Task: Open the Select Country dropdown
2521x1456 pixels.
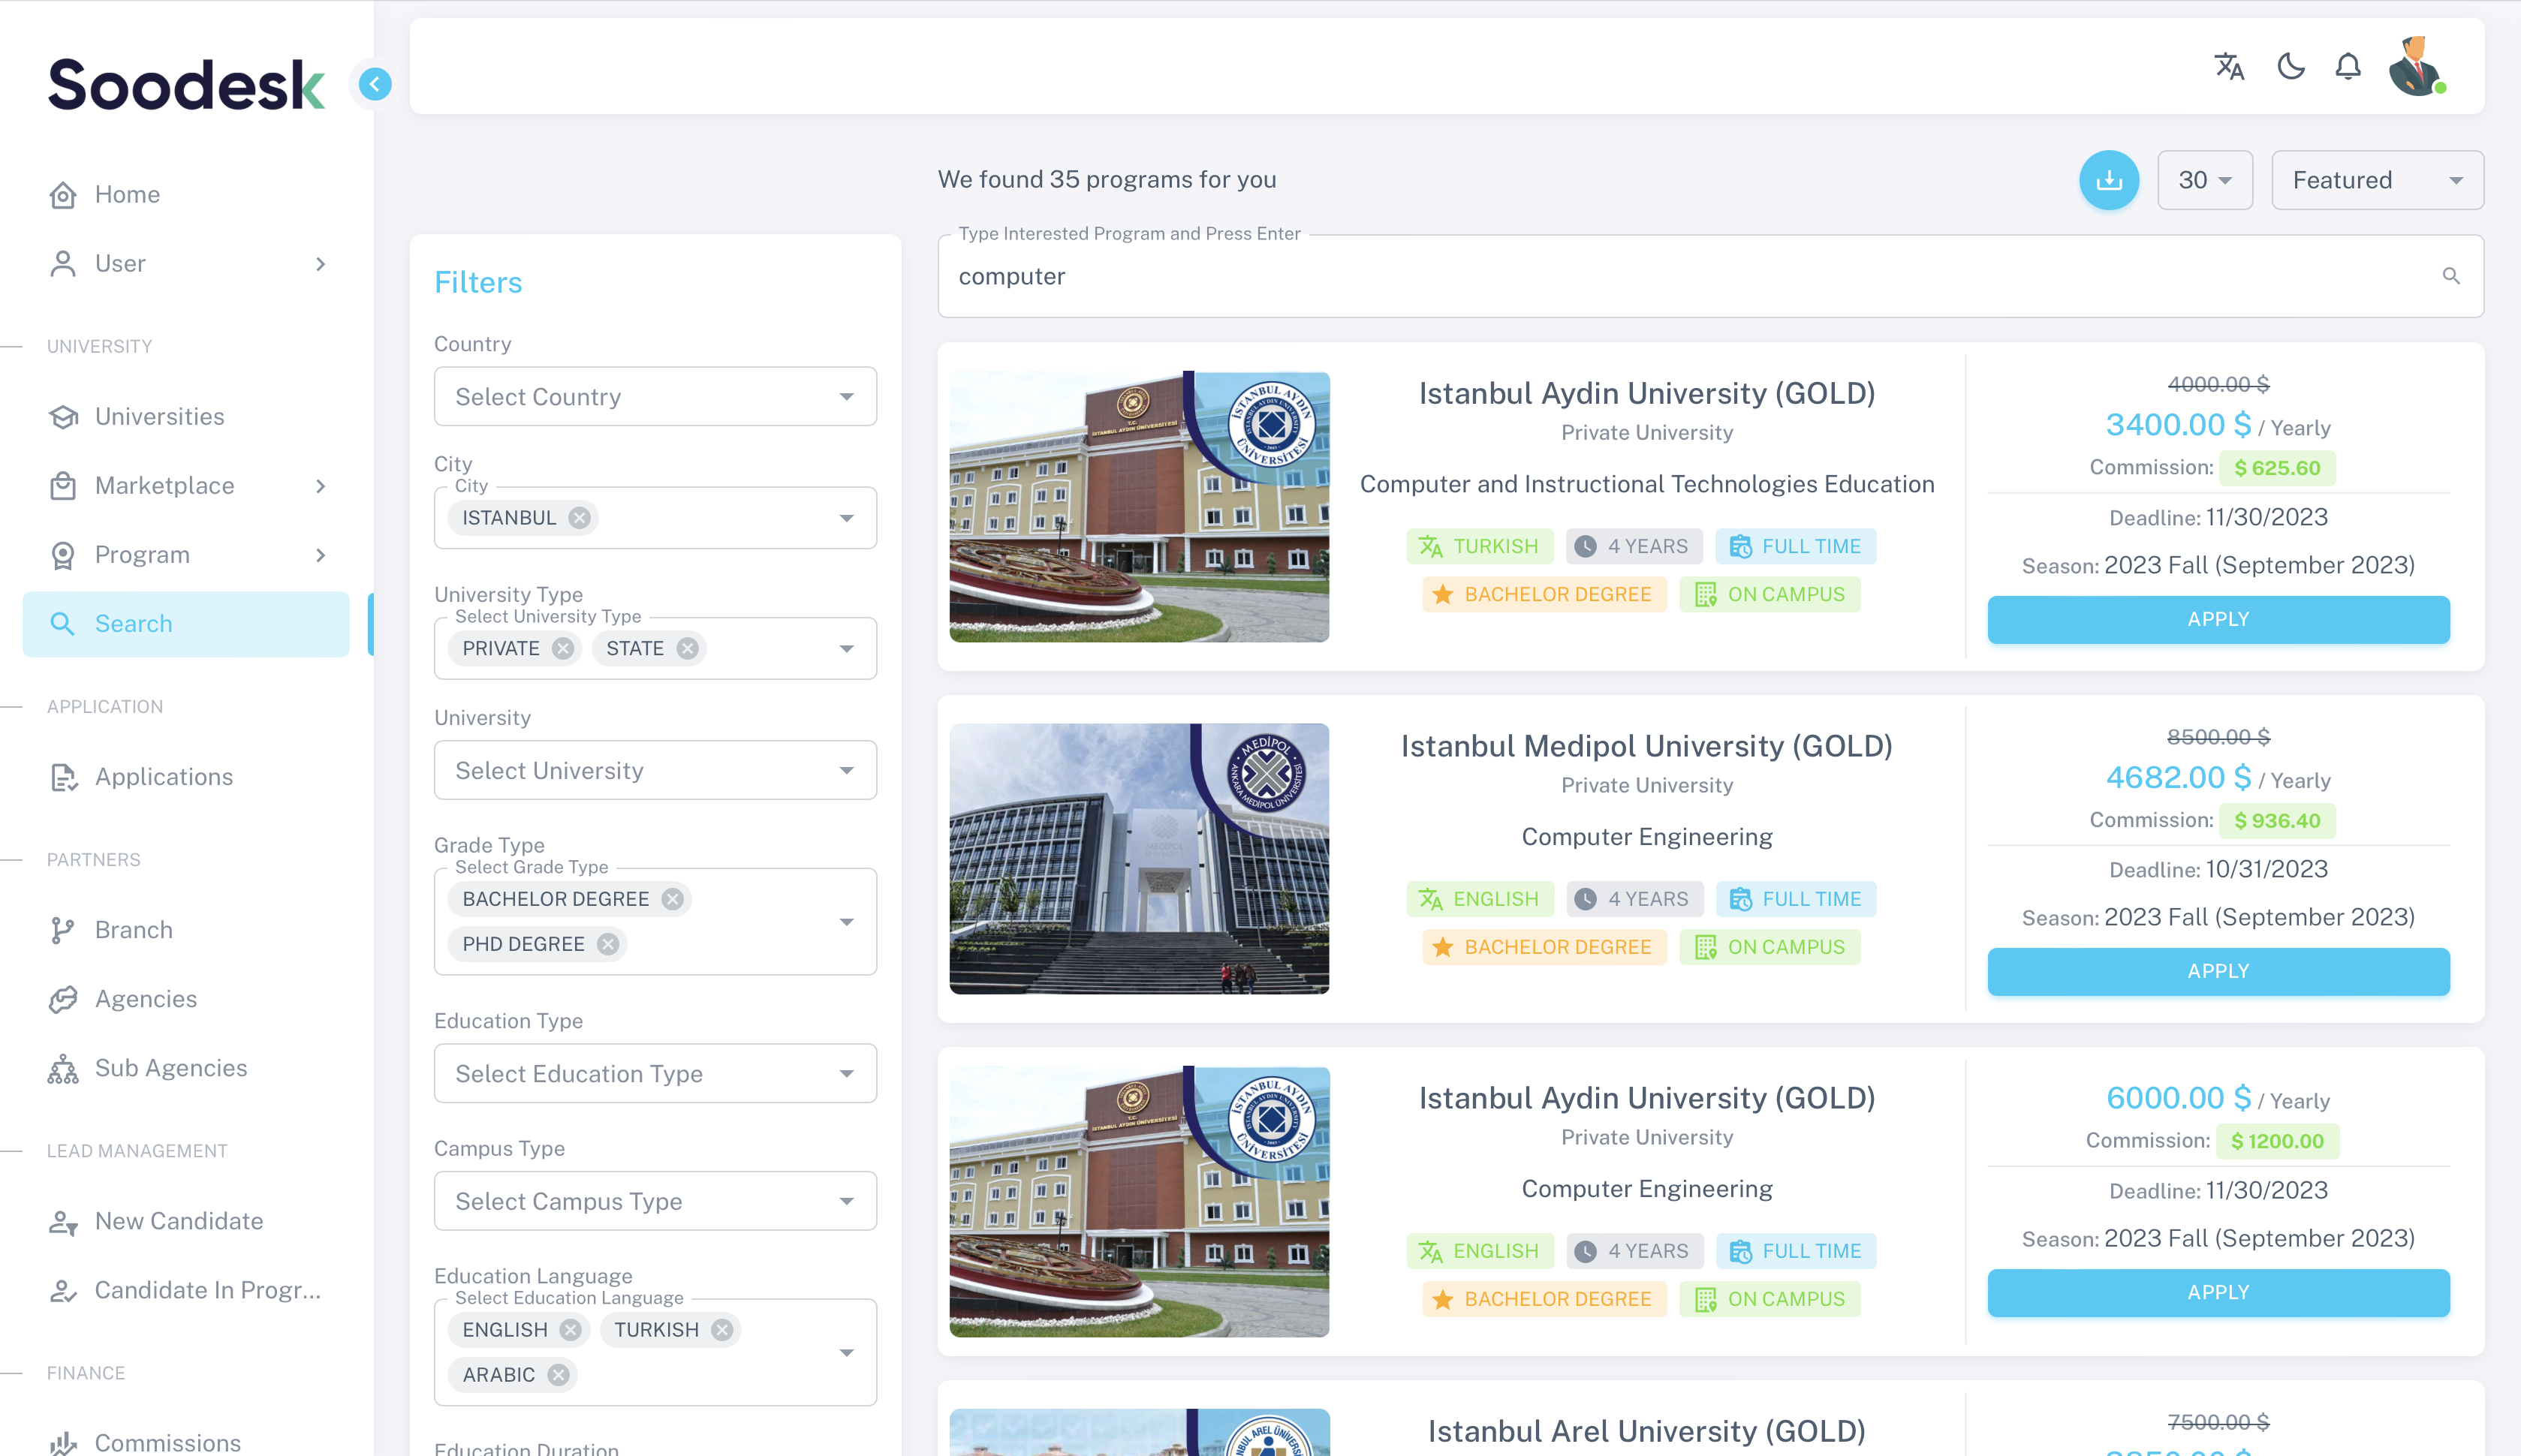Action: click(655, 396)
